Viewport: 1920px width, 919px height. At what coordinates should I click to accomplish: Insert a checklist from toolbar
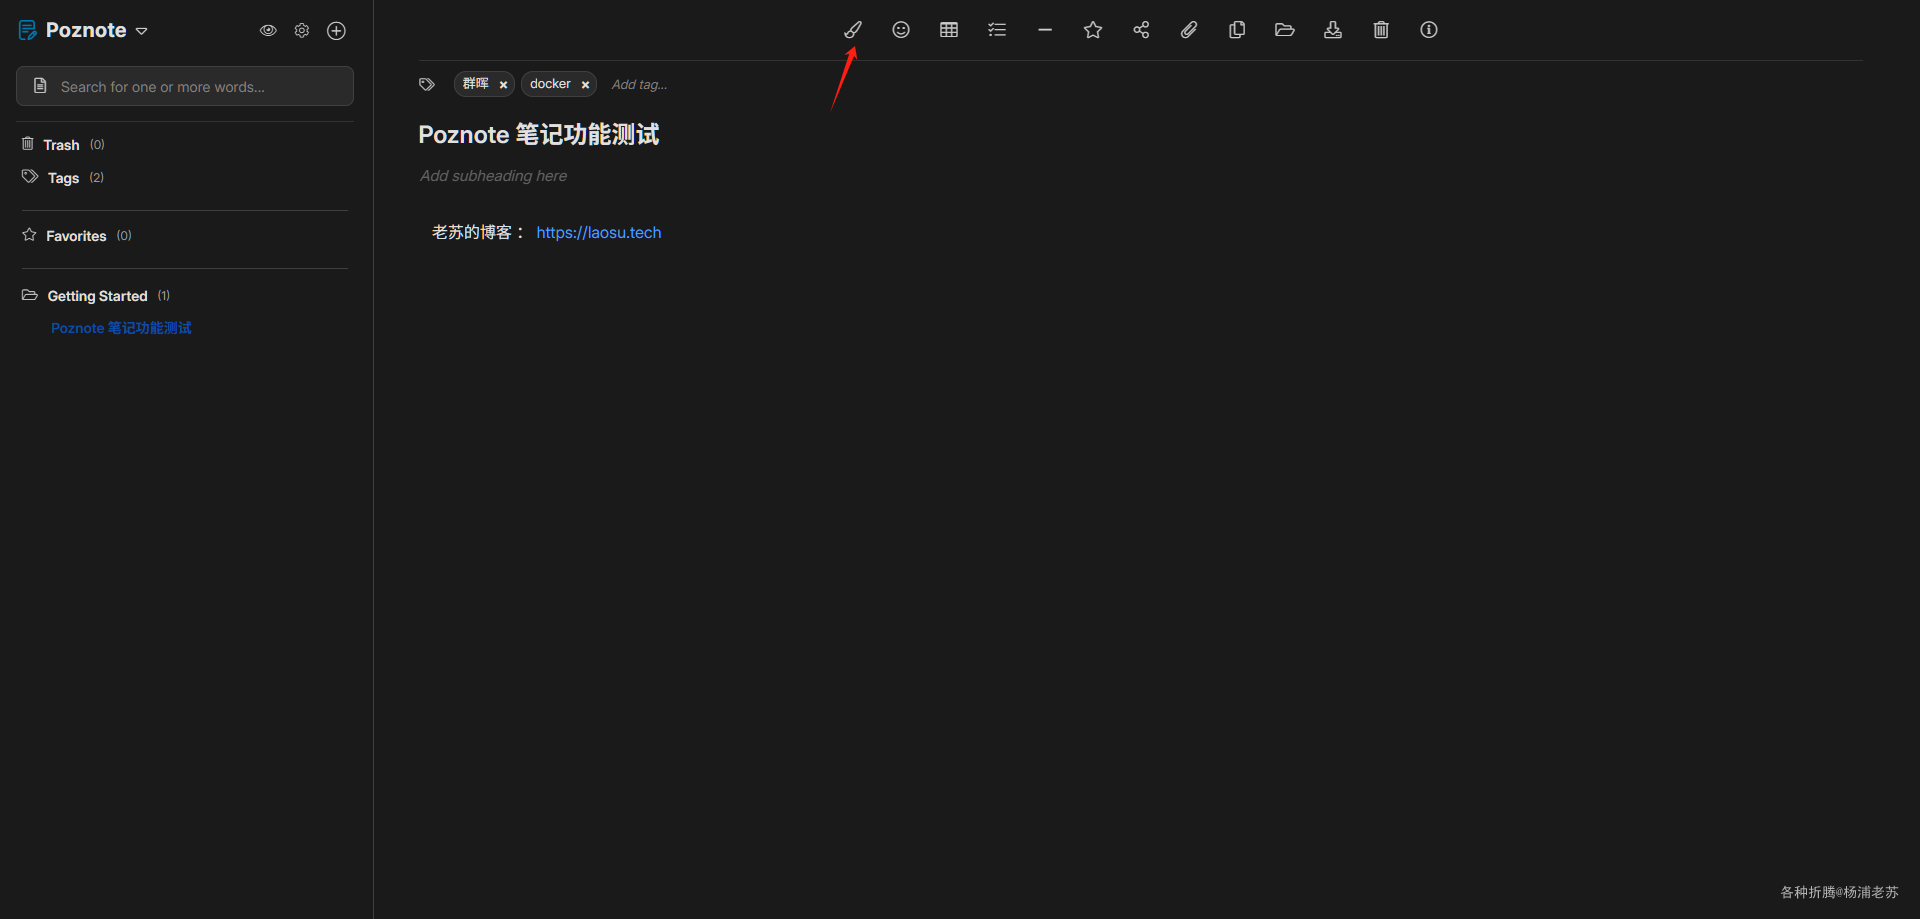[997, 30]
